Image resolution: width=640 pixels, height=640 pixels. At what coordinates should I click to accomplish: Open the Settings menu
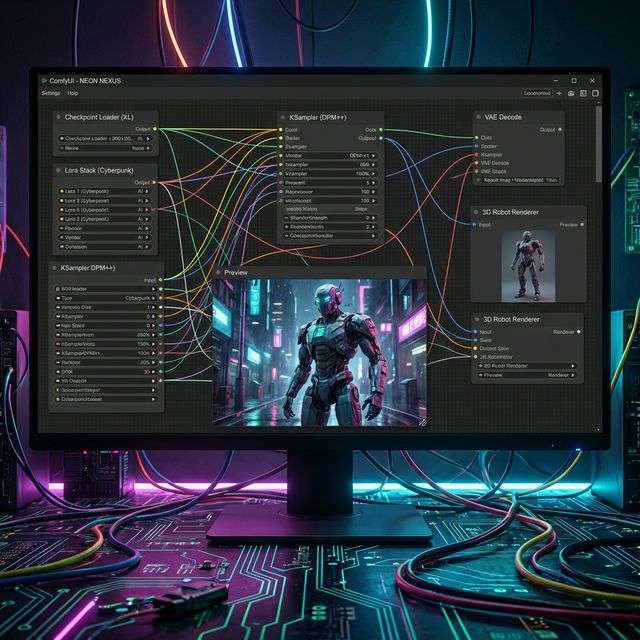pos(51,93)
